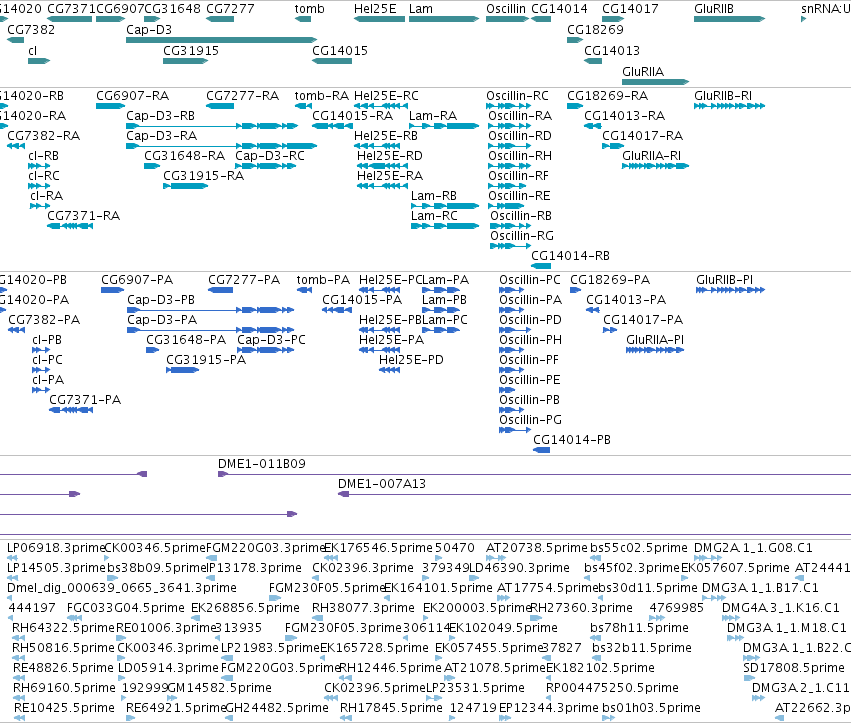Select the Dmel_dig_000639_0665_3641.3prime entry

[122, 588]
